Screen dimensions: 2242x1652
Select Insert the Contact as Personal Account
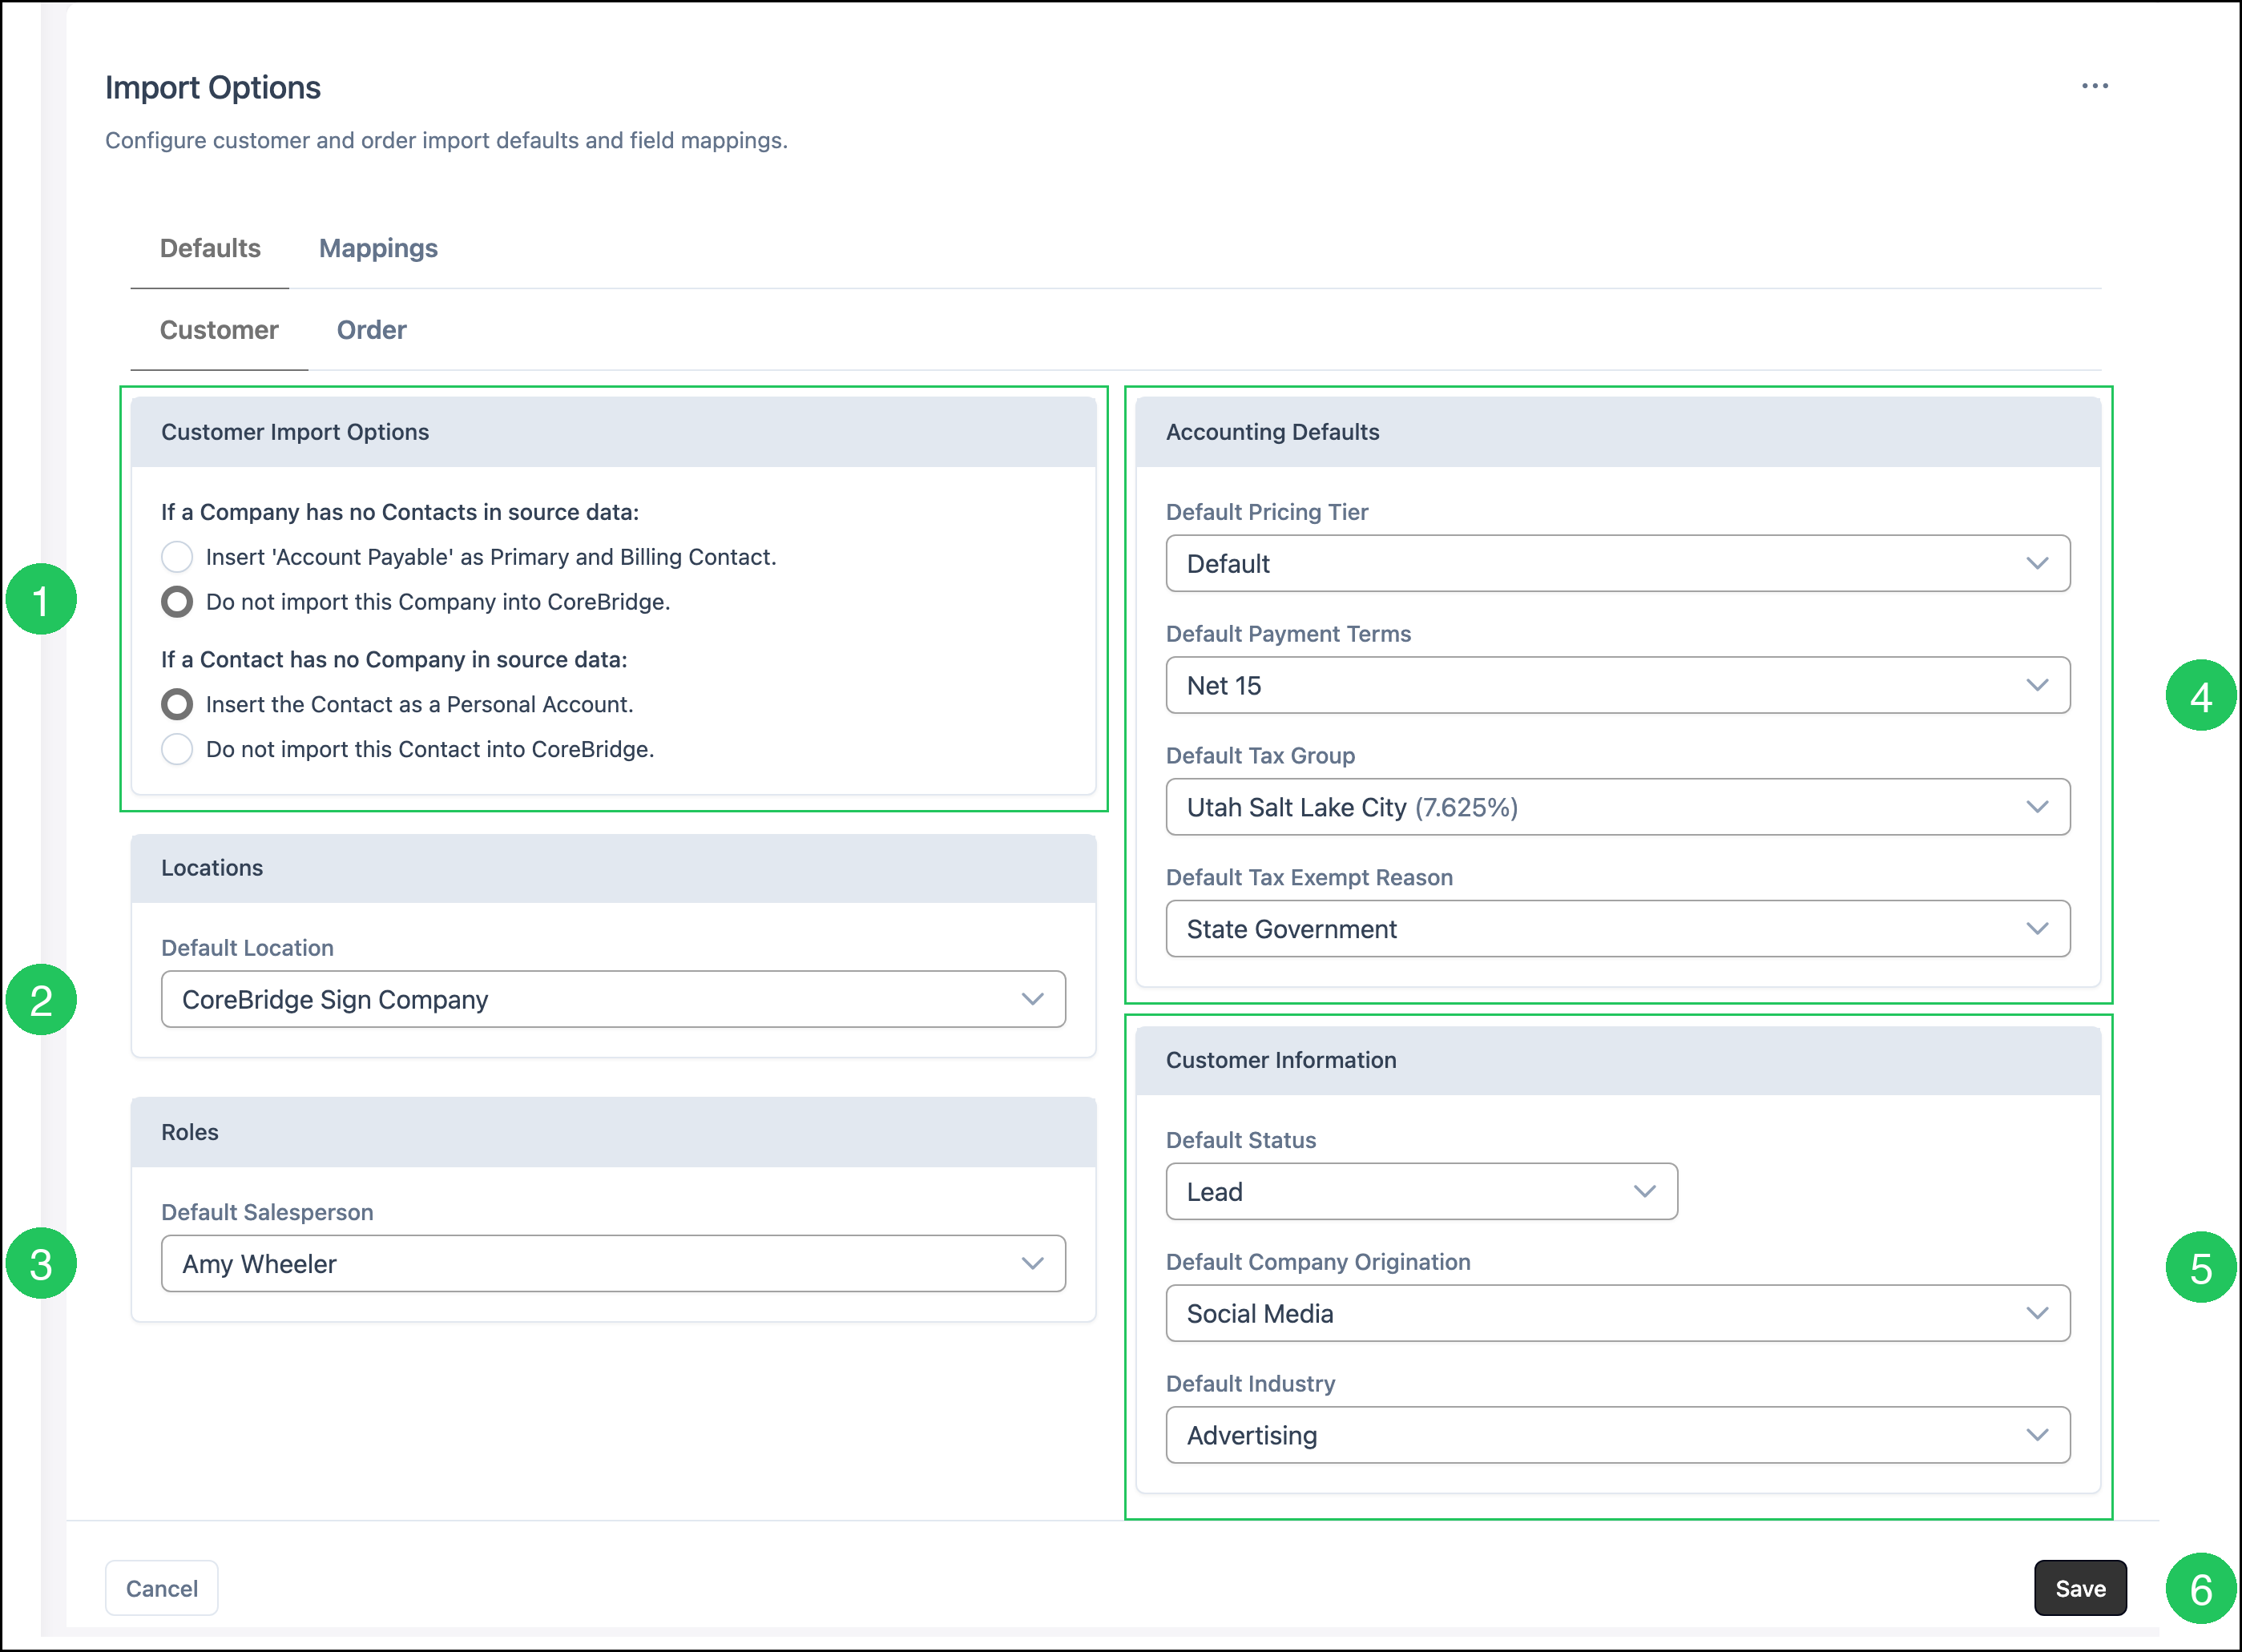tap(177, 705)
